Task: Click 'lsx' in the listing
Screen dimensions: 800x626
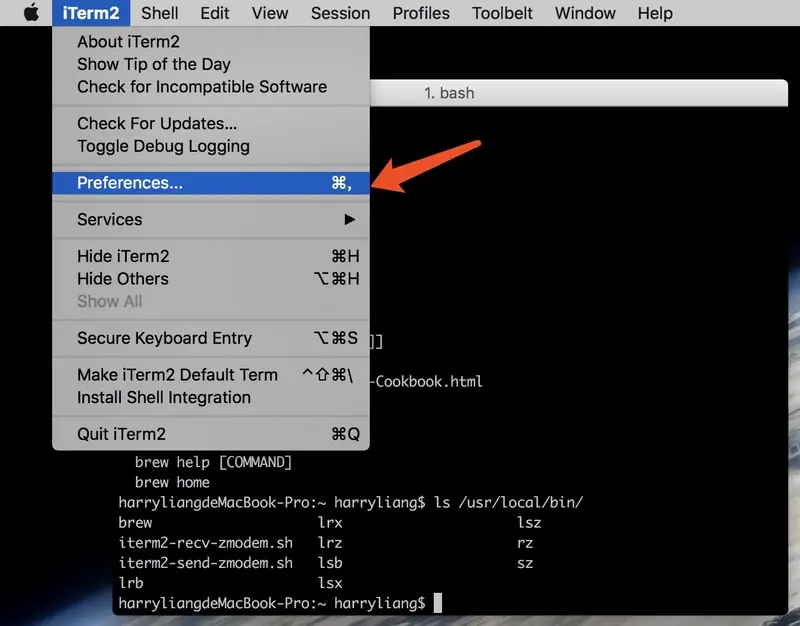Action: click(330, 583)
